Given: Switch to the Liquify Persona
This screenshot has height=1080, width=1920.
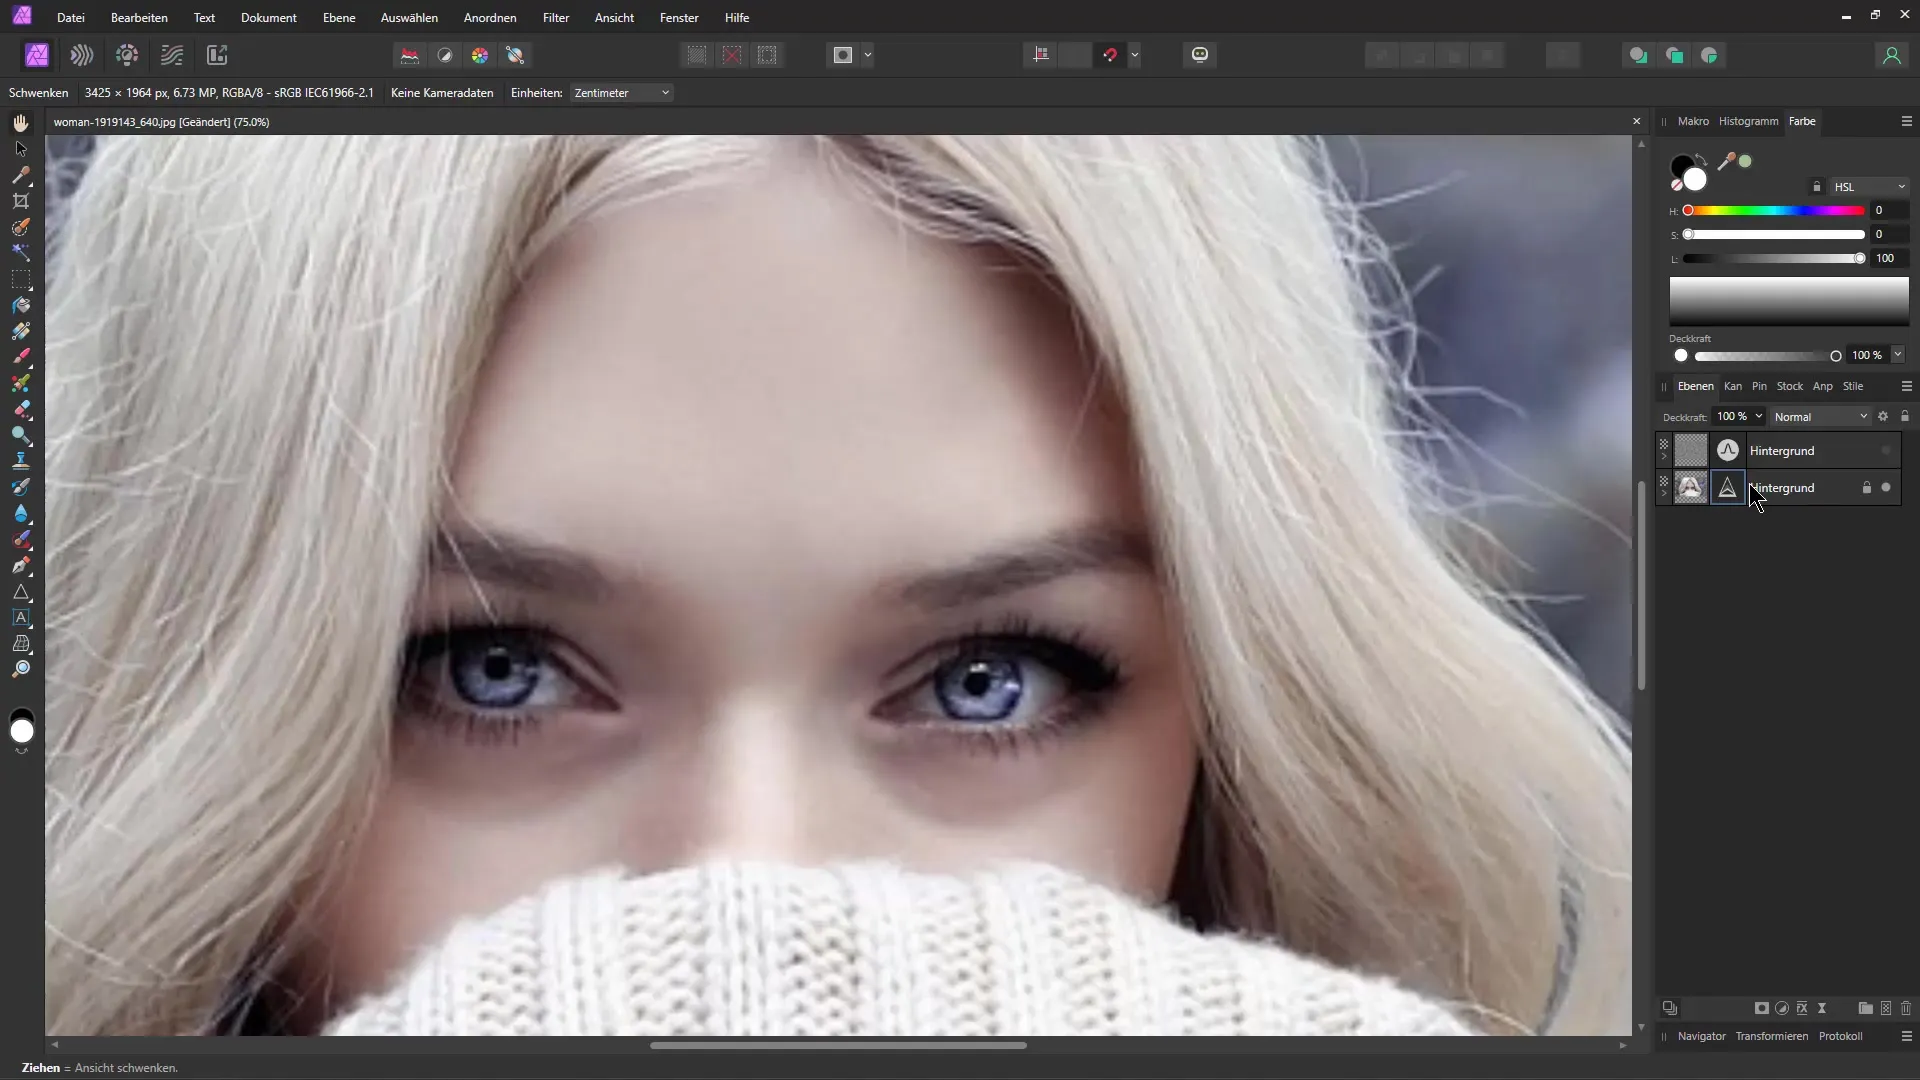Looking at the screenshot, I should tap(82, 55).
